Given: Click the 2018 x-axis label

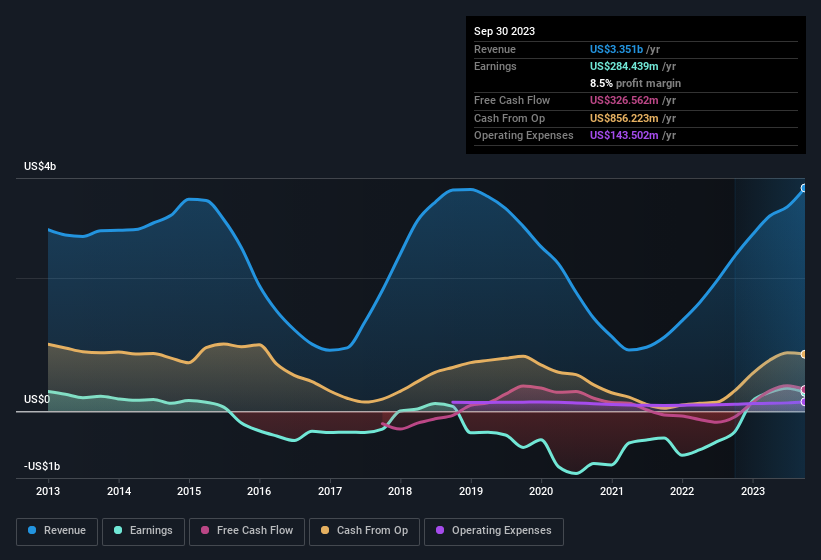Looking at the screenshot, I should (400, 491).
